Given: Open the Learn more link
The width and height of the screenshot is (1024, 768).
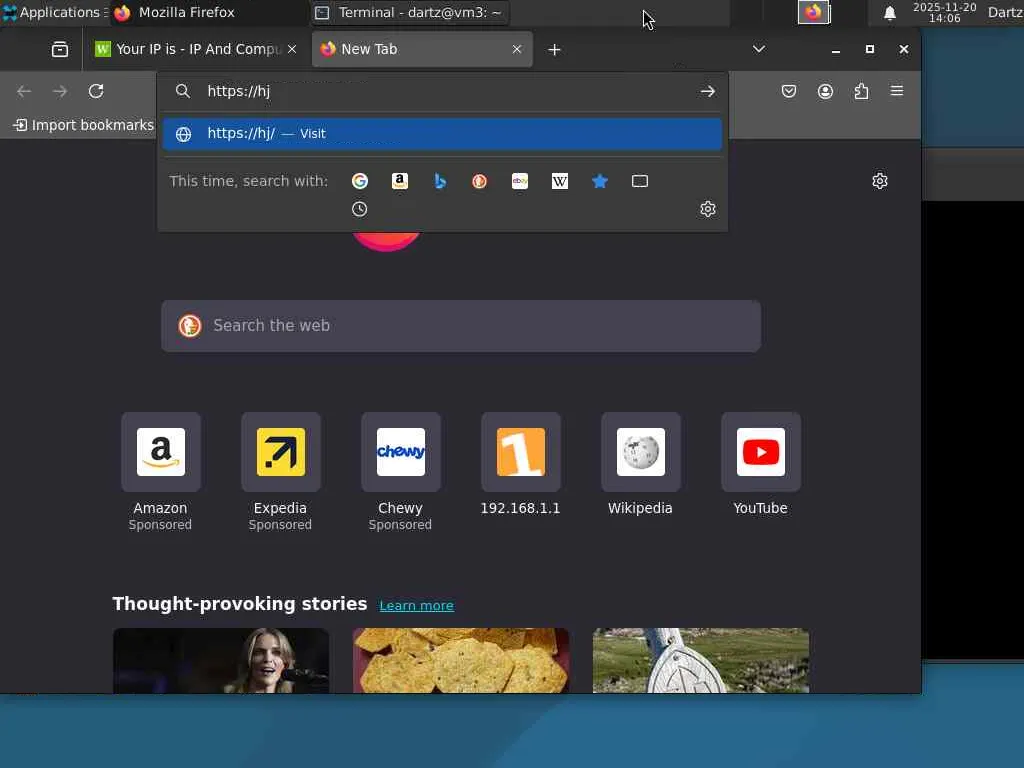Looking at the screenshot, I should click(417, 605).
